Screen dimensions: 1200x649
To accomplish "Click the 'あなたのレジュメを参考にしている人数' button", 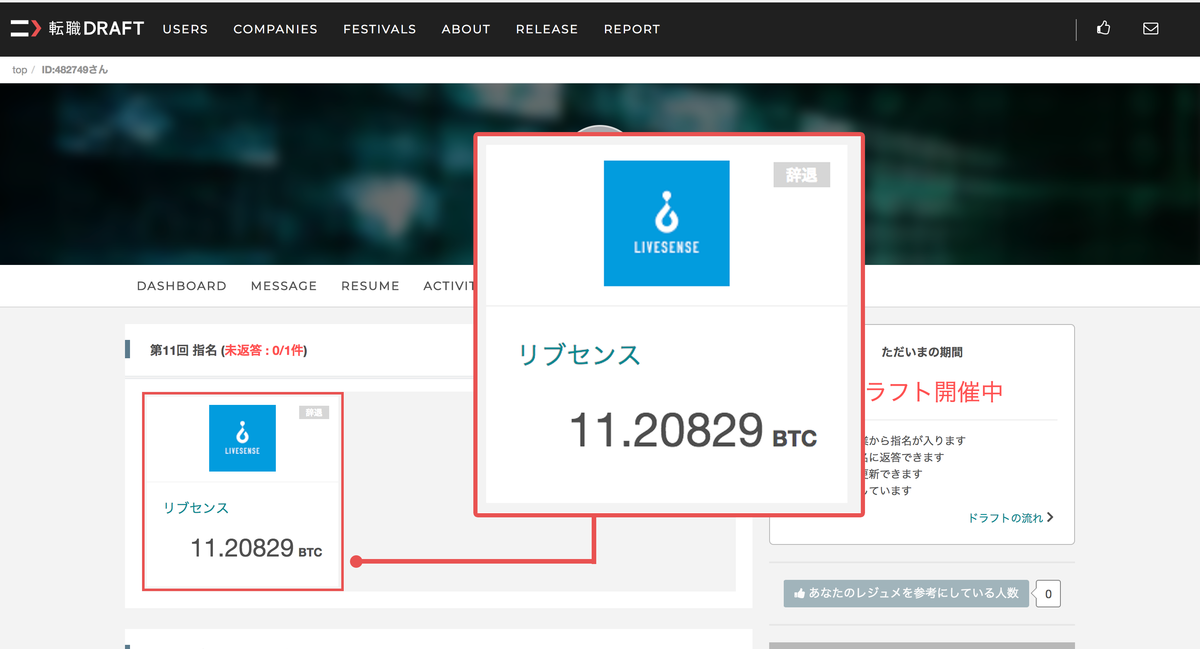I will 906,593.
